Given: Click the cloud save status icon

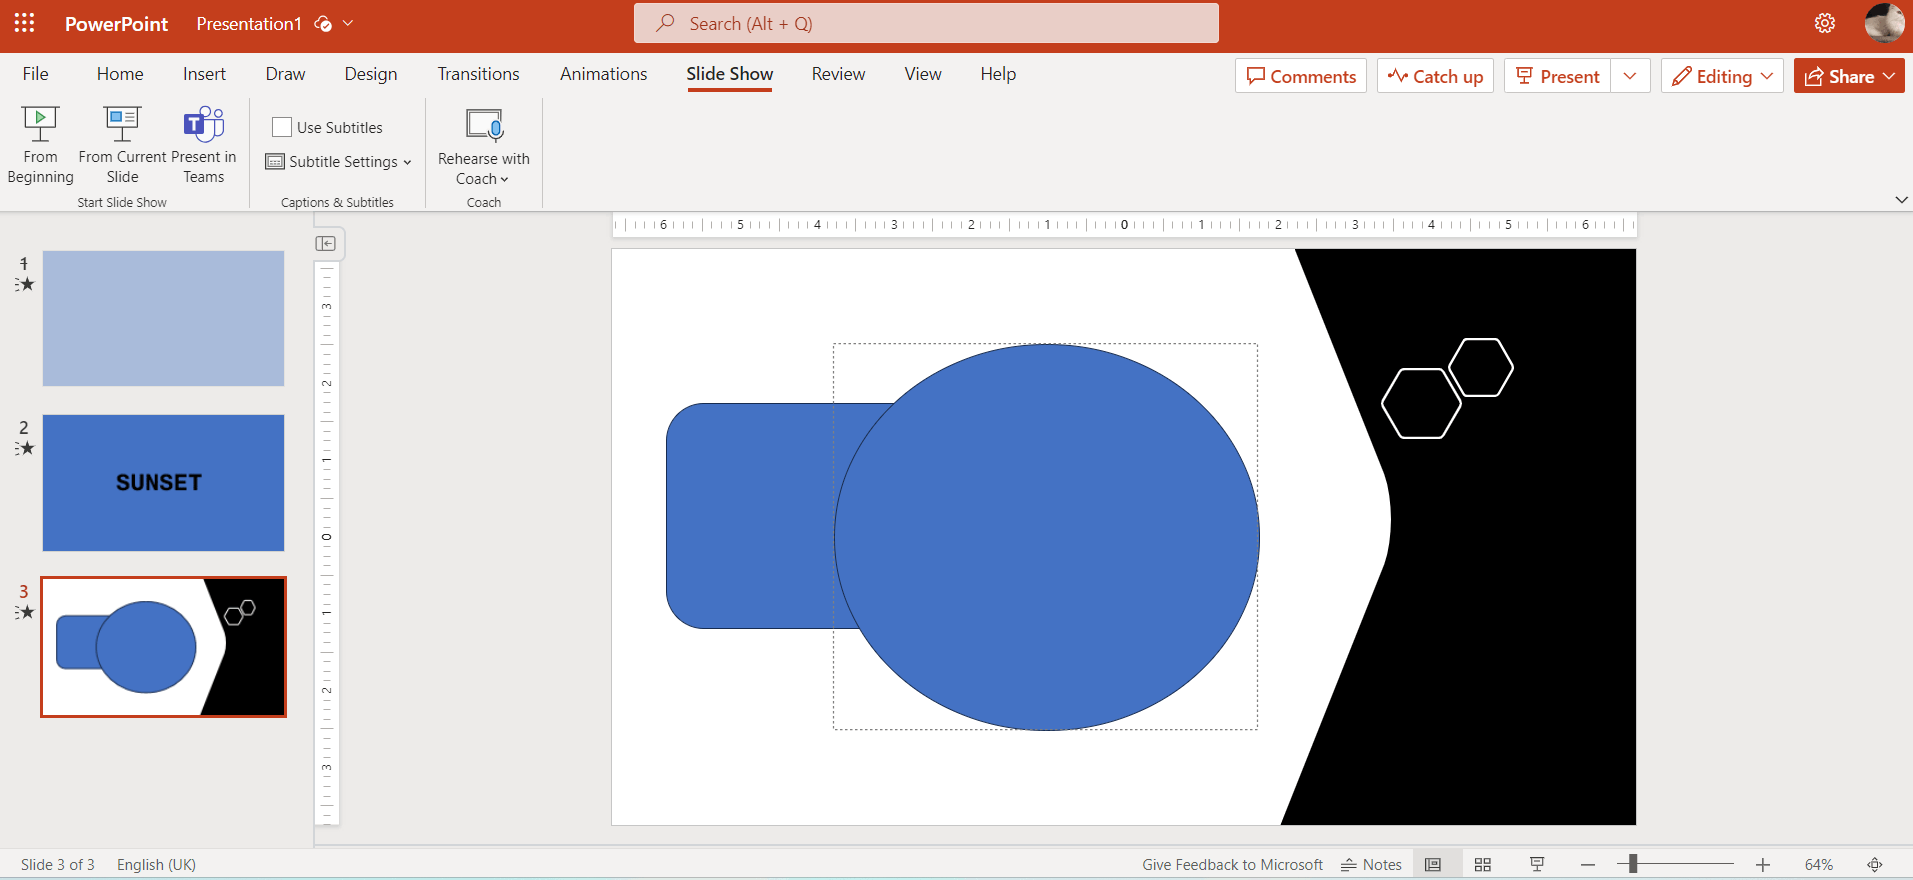Looking at the screenshot, I should [x=323, y=24].
